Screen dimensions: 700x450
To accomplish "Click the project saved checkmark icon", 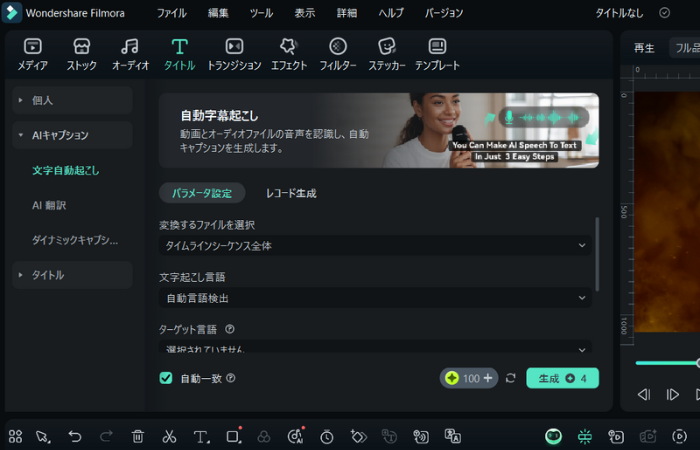I will 665,13.
